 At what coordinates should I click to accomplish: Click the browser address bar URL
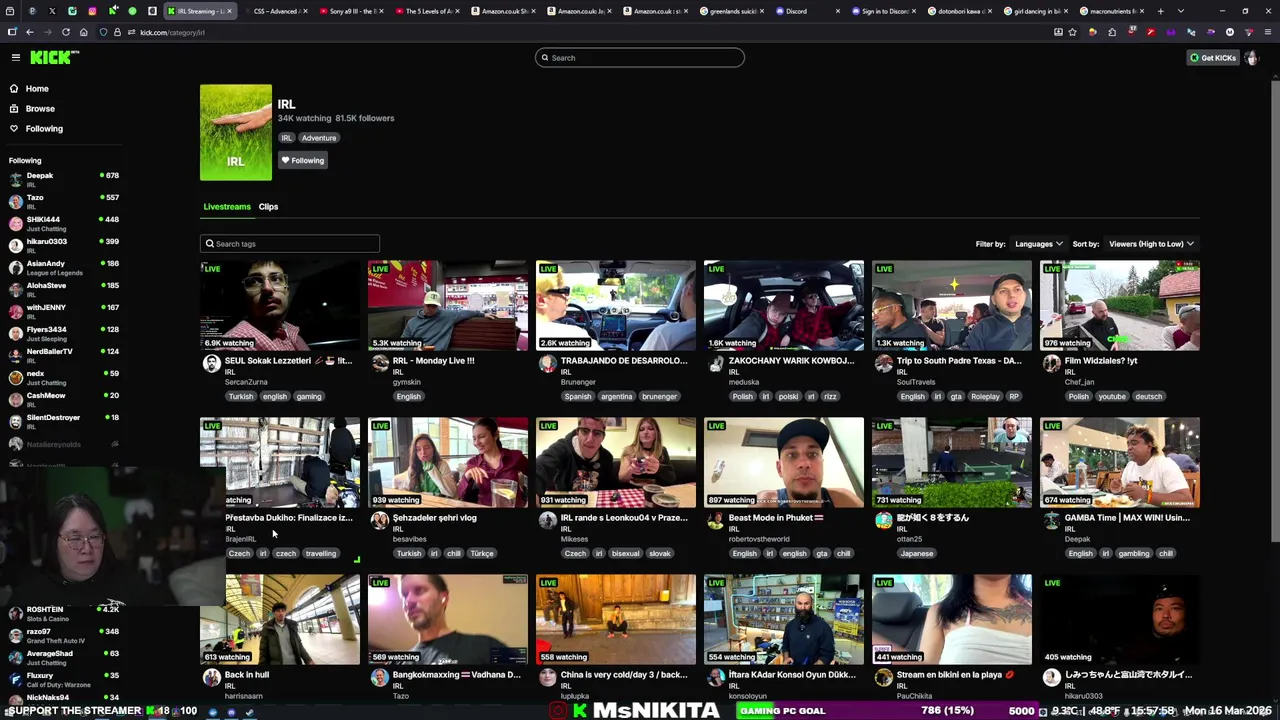(x=172, y=33)
